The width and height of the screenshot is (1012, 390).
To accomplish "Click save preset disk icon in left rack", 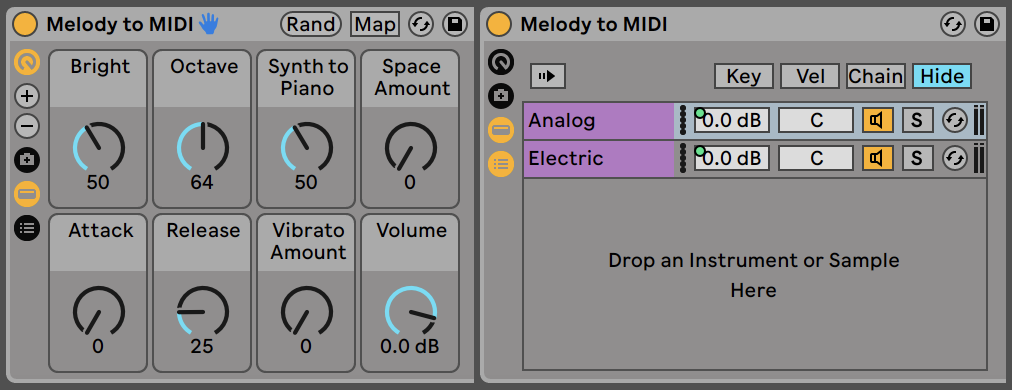I will [455, 25].
